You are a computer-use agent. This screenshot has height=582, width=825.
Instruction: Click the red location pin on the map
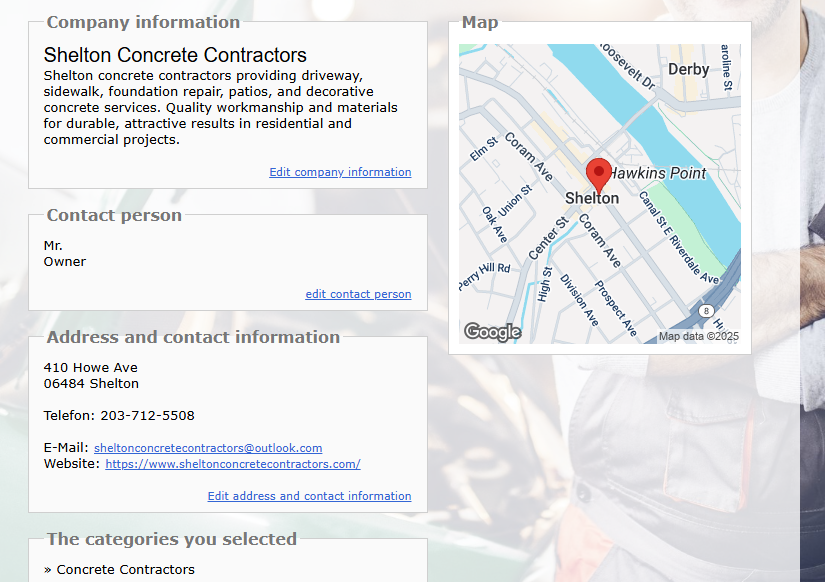coord(599,176)
